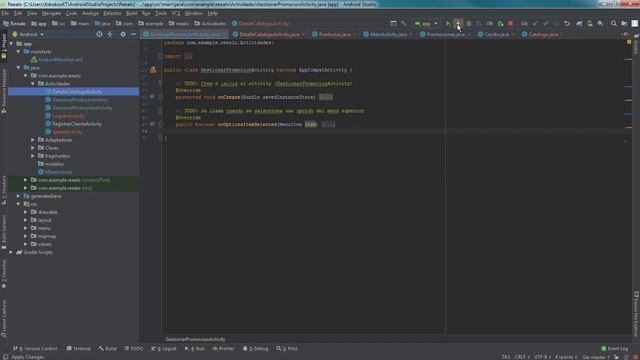Switch to MainActivity.java tab
Image resolution: width=640 pixels, height=360 pixels.
(388, 34)
